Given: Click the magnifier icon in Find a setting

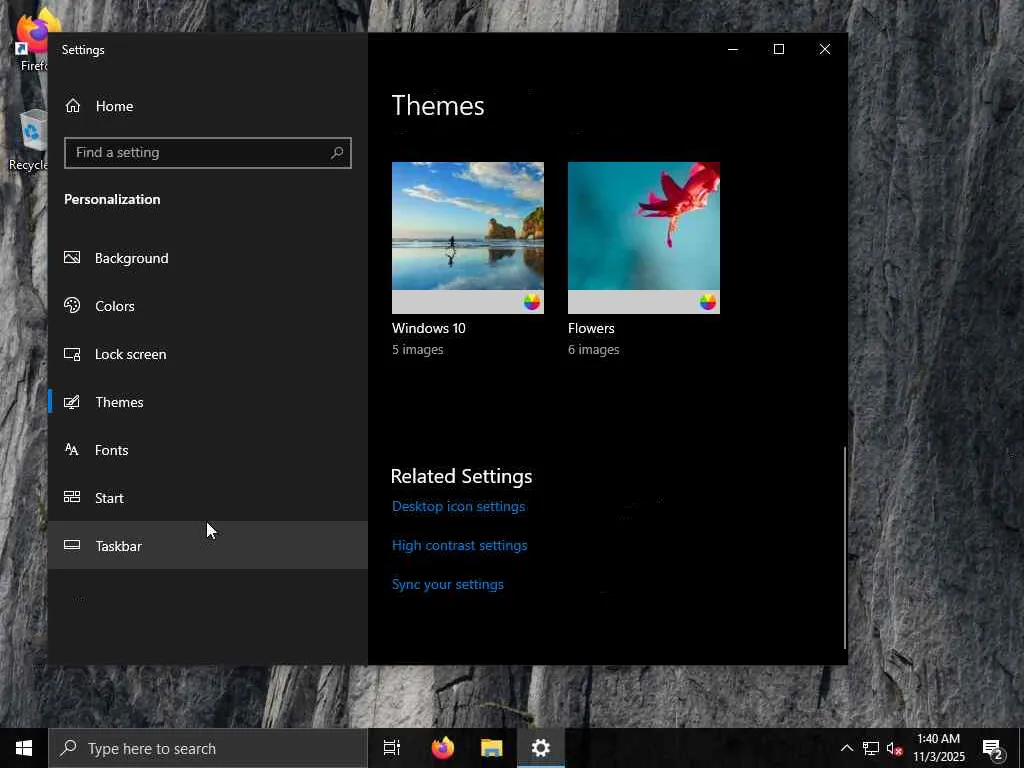Looking at the screenshot, I should click(337, 153).
